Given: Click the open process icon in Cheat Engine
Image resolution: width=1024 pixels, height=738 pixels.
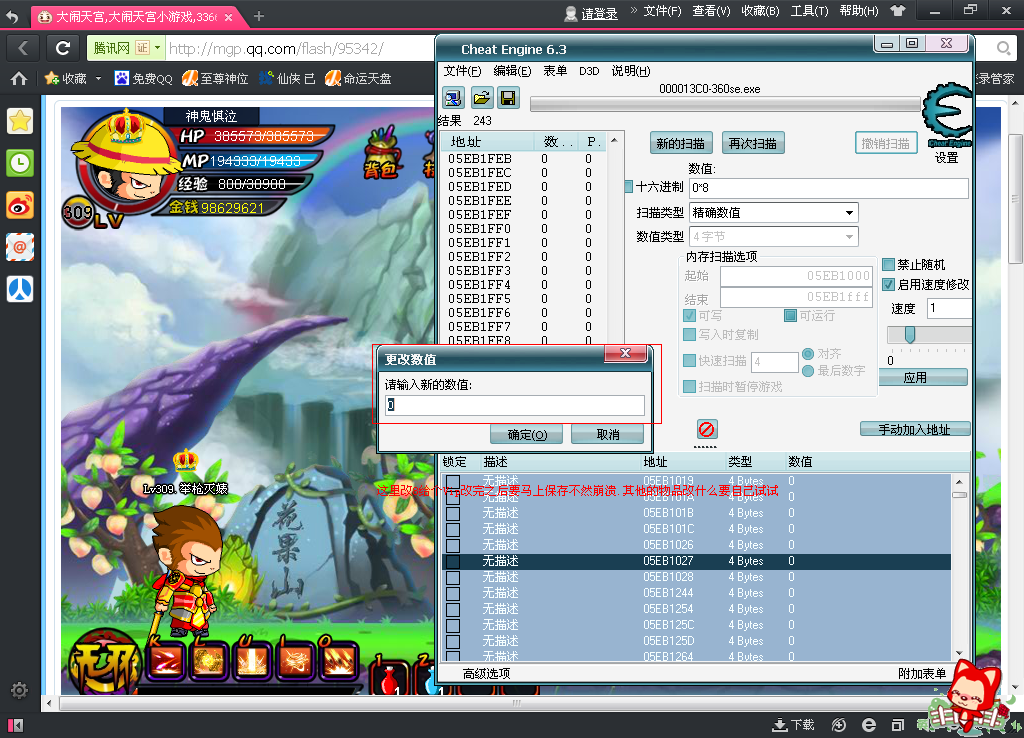Looking at the screenshot, I should tap(454, 97).
